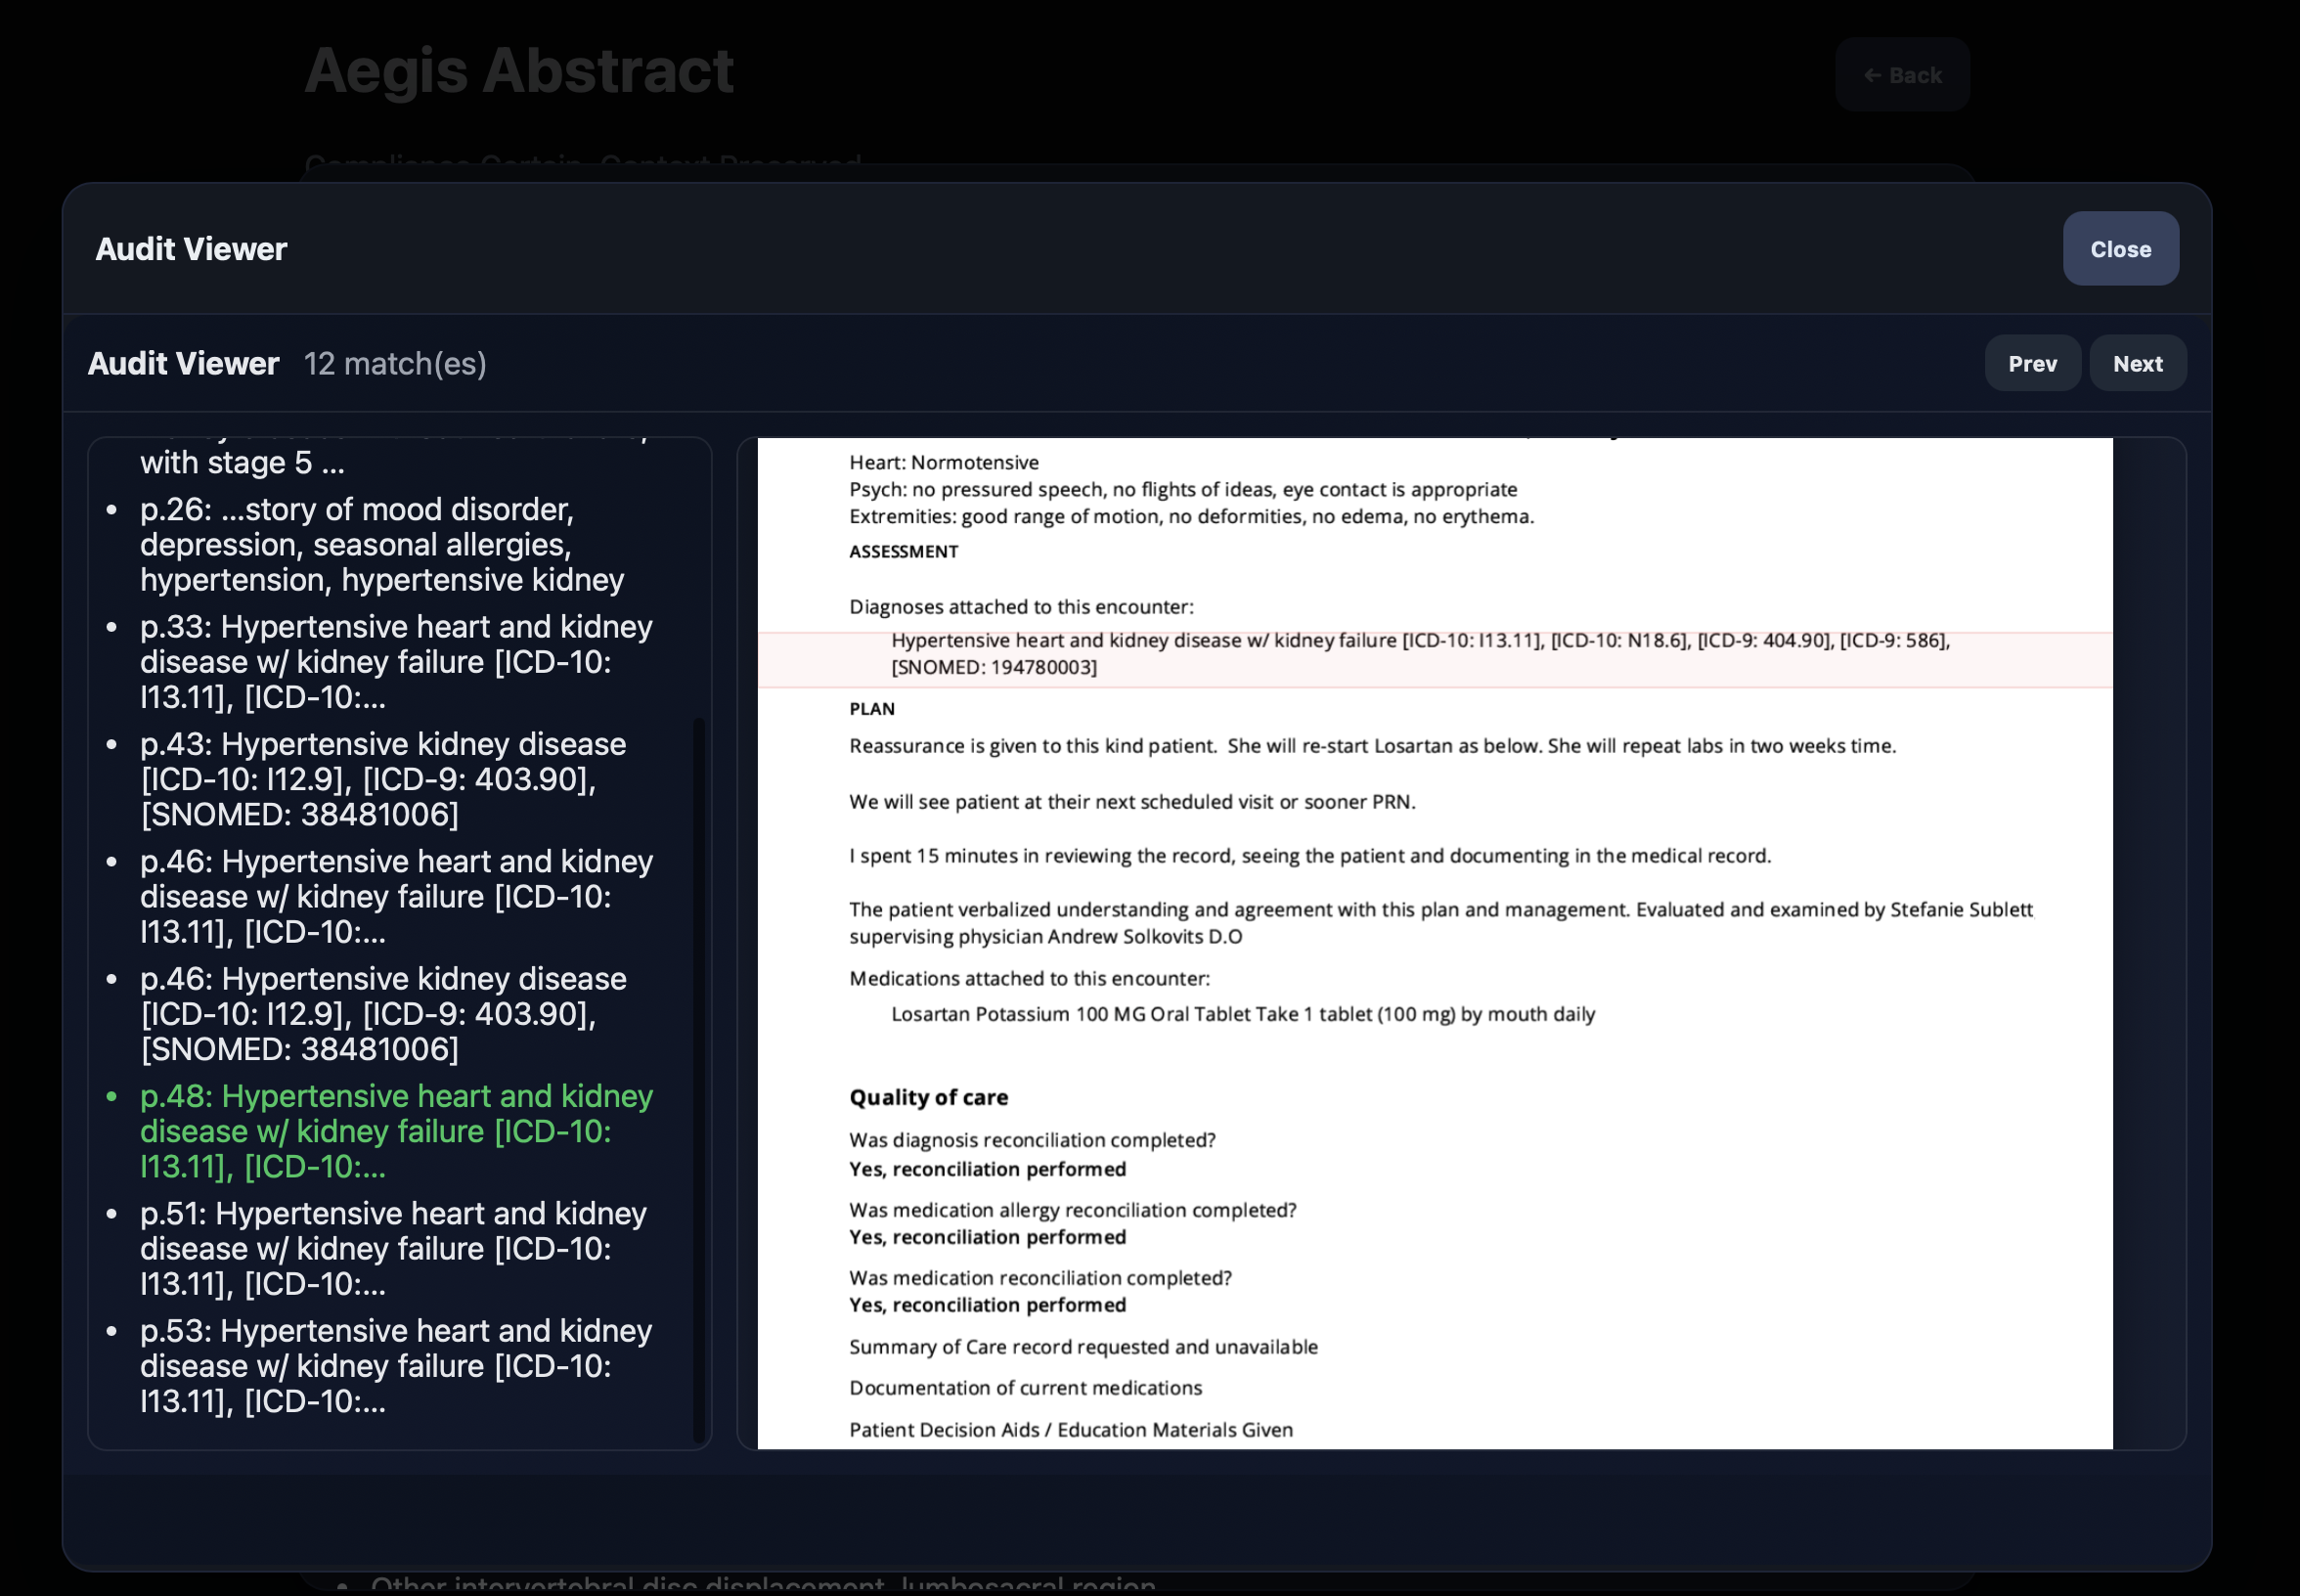Select the first p.46 kidney failure match
The width and height of the screenshot is (2300, 1596).
(x=396, y=896)
